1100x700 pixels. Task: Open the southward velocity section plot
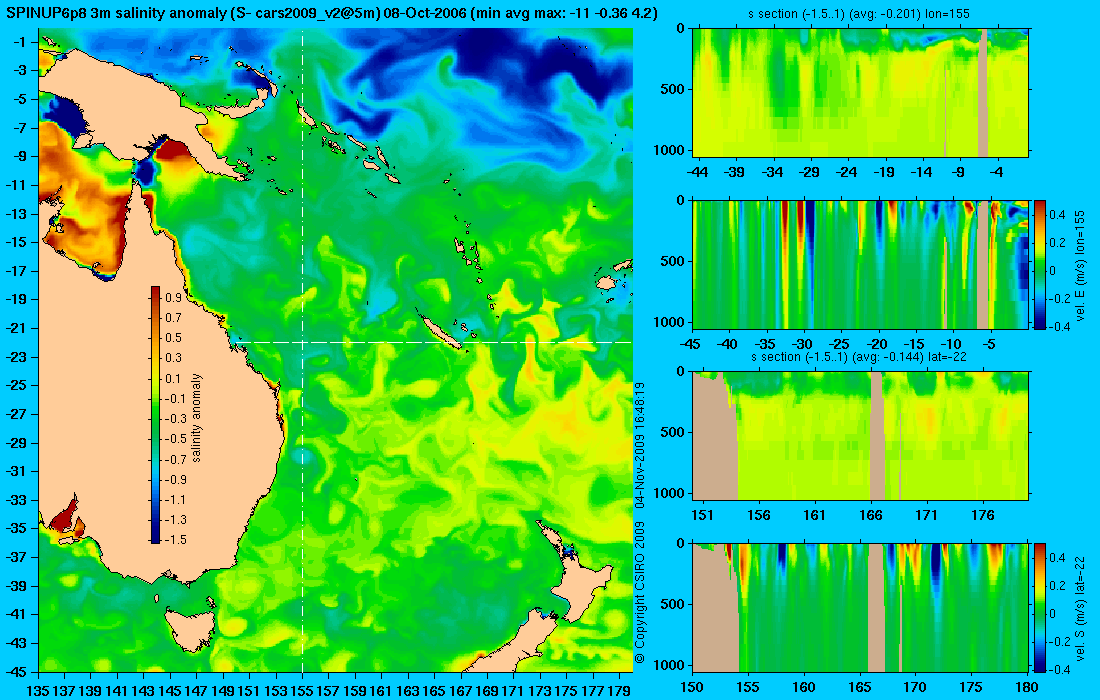coord(861,607)
